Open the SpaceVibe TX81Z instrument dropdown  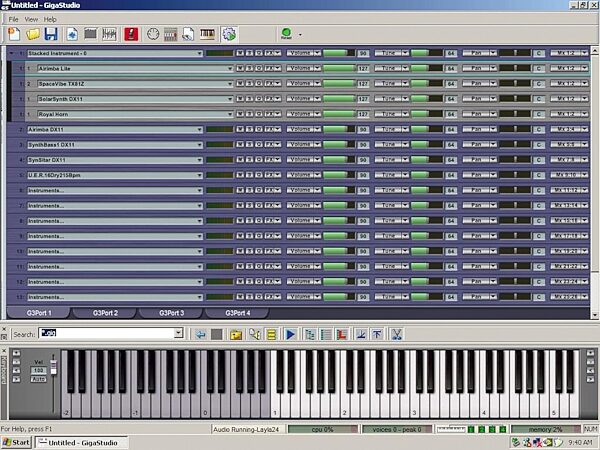point(230,84)
